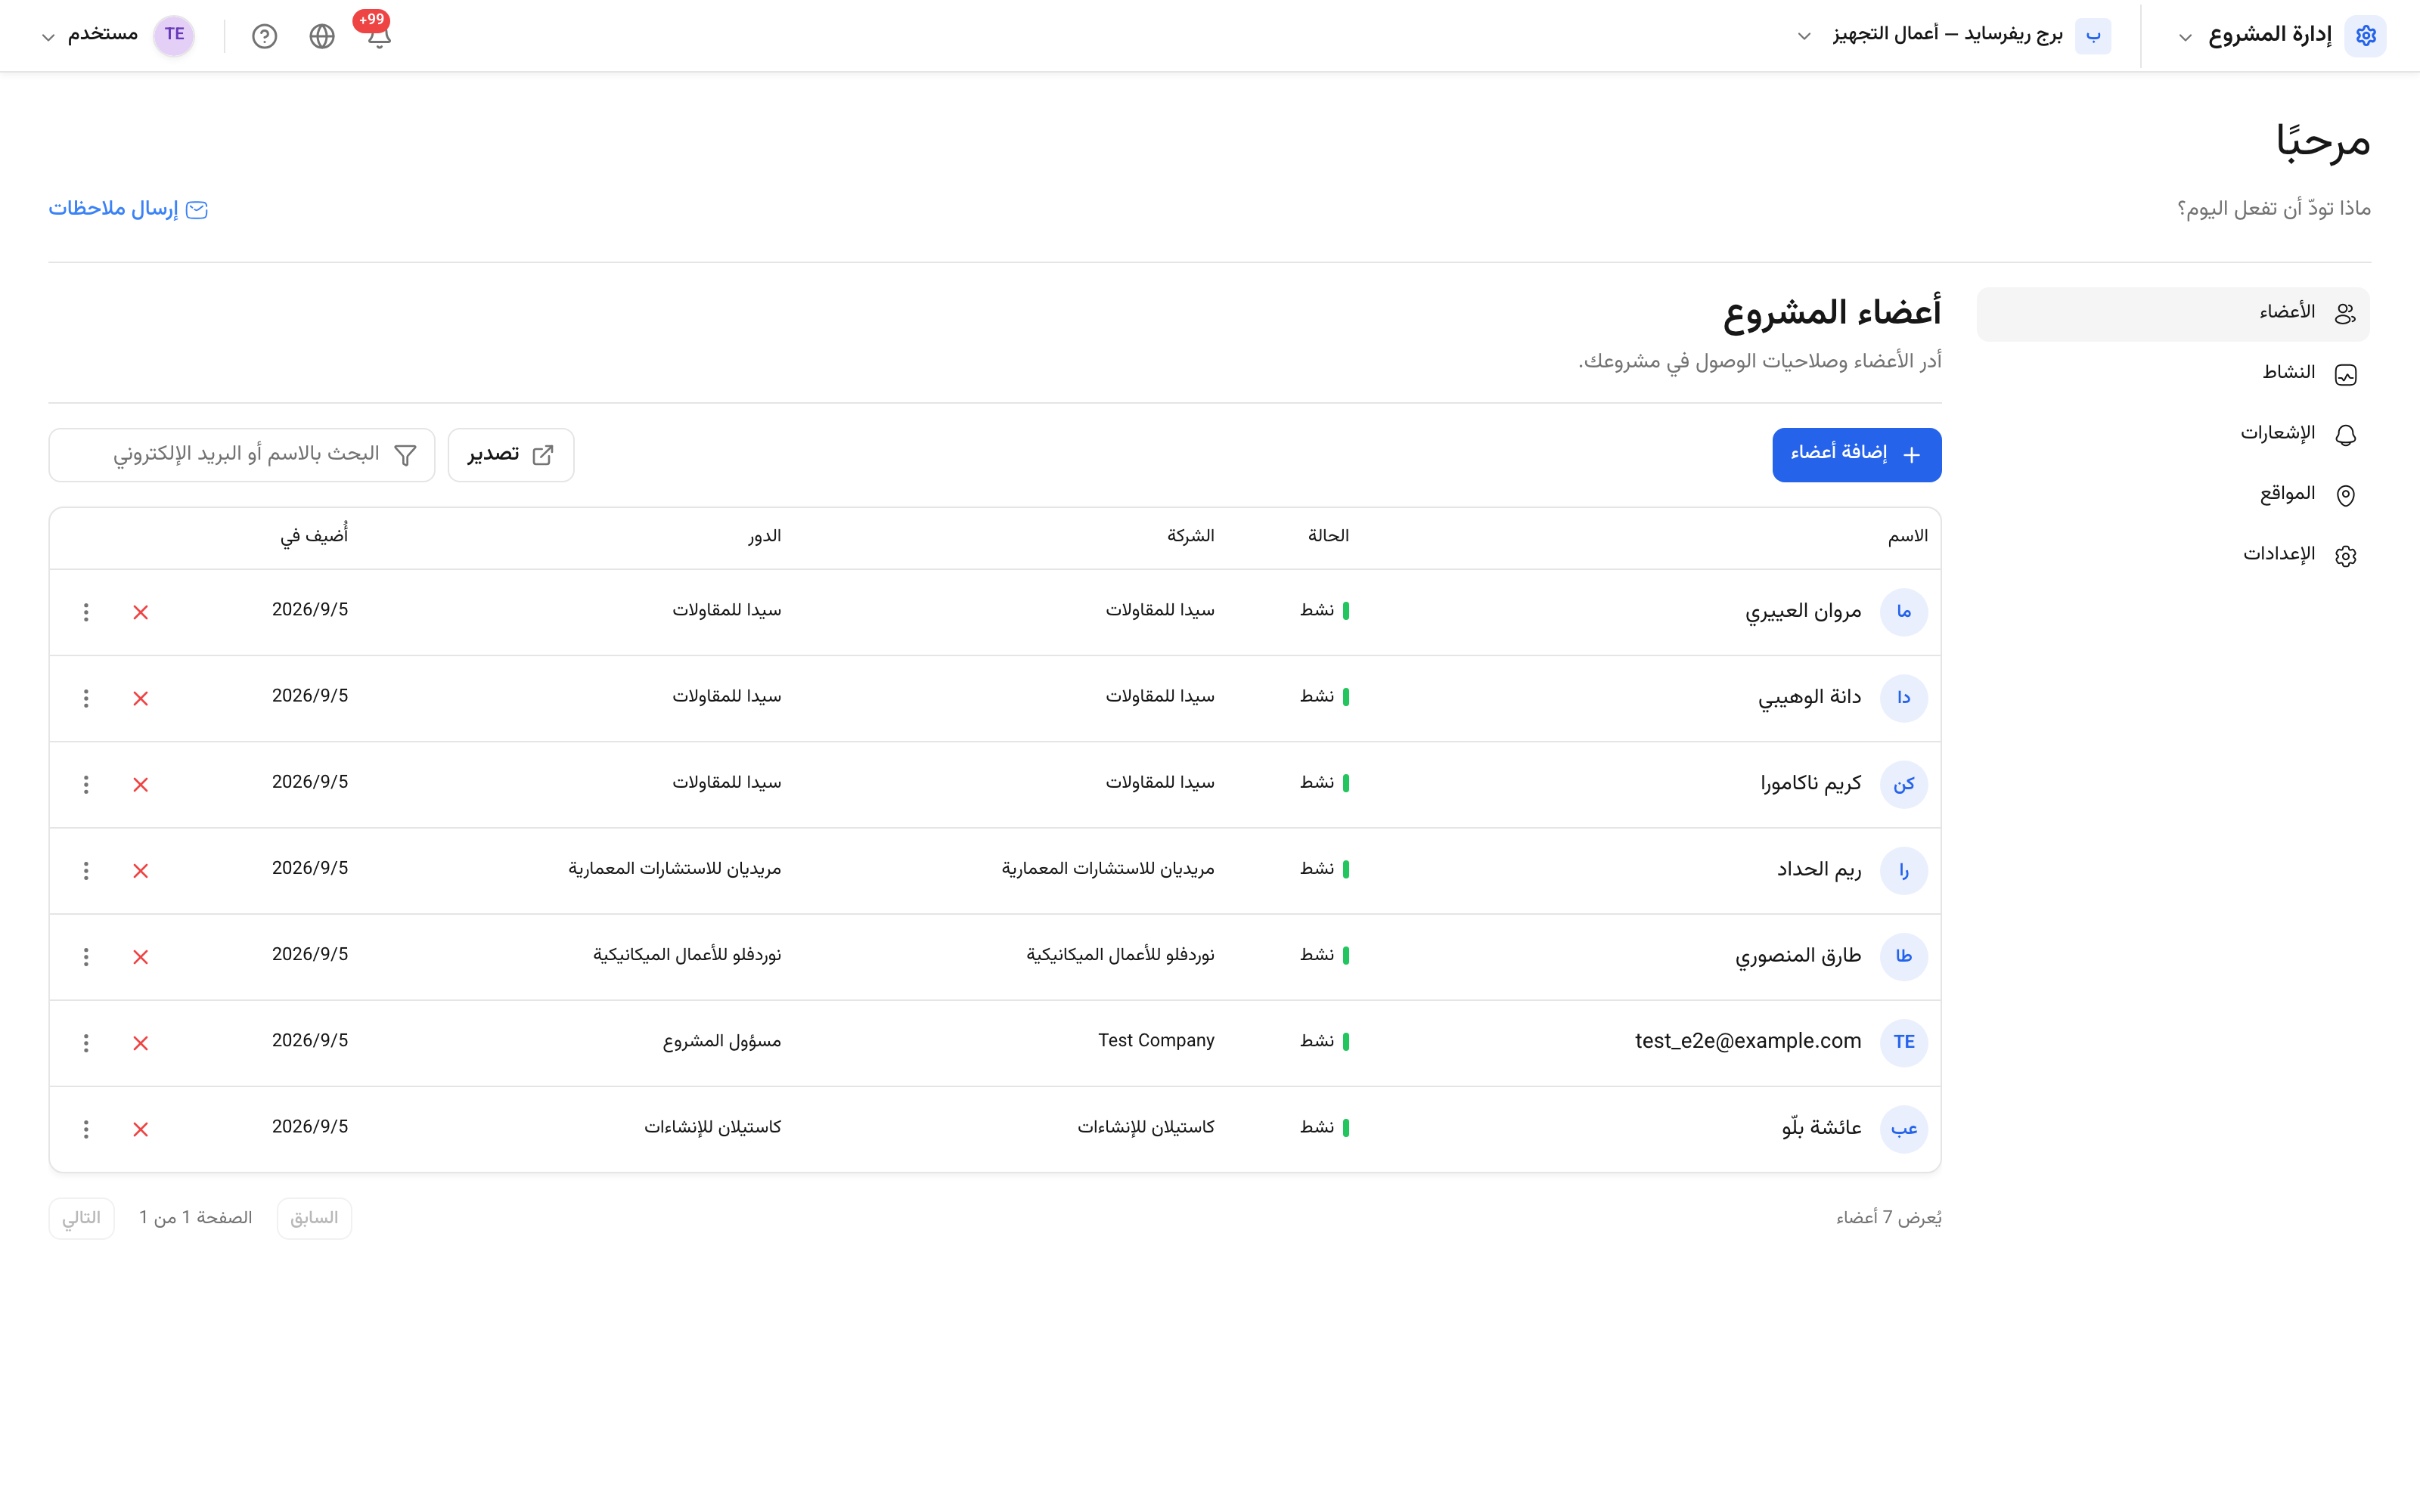This screenshot has width=2420, height=1512.
Task: Remove مروان العبيري with the red X
Action: point(140,612)
